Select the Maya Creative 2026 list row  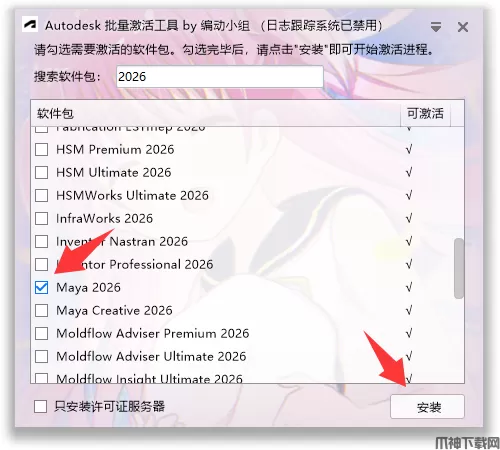[x=242, y=311]
